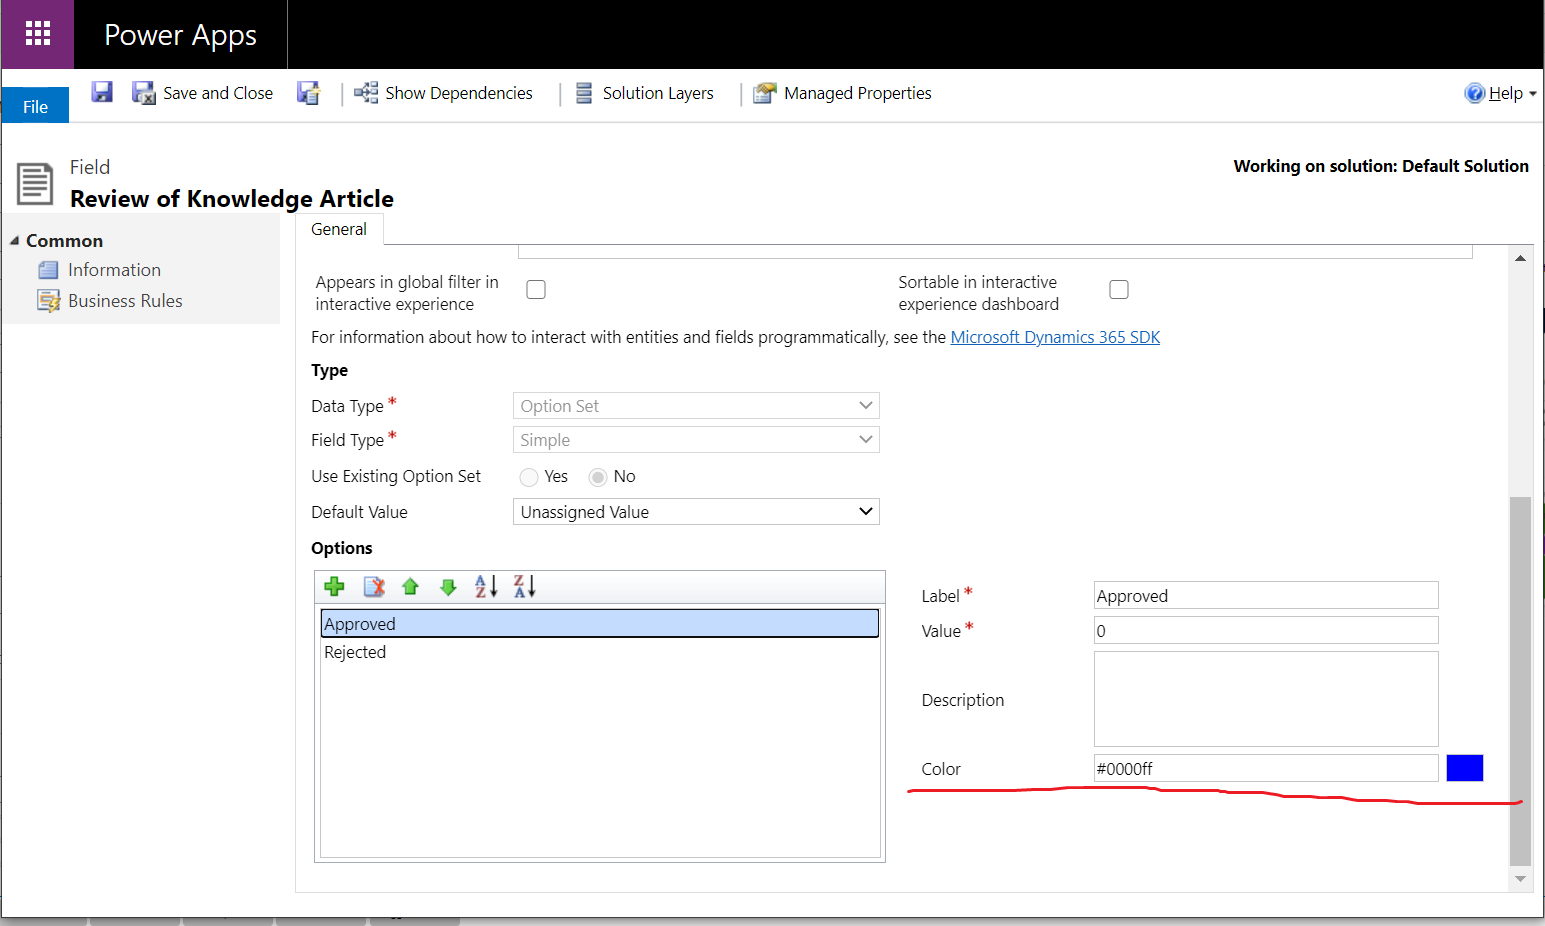1545x926 pixels.
Task: Expand the Help dropdown arrow
Action: tap(1533, 94)
